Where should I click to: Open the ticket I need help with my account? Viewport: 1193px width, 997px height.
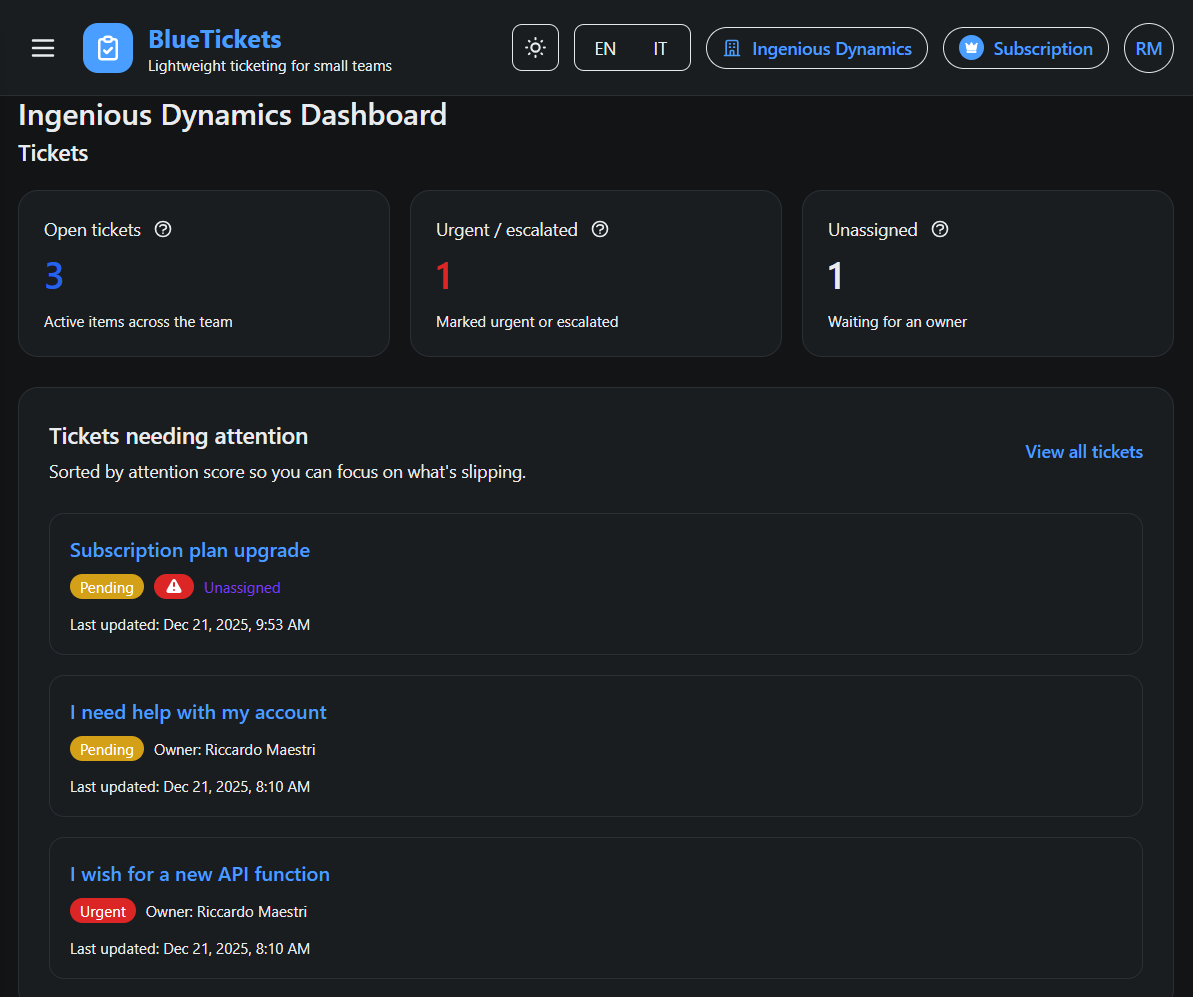(x=197, y=712)
